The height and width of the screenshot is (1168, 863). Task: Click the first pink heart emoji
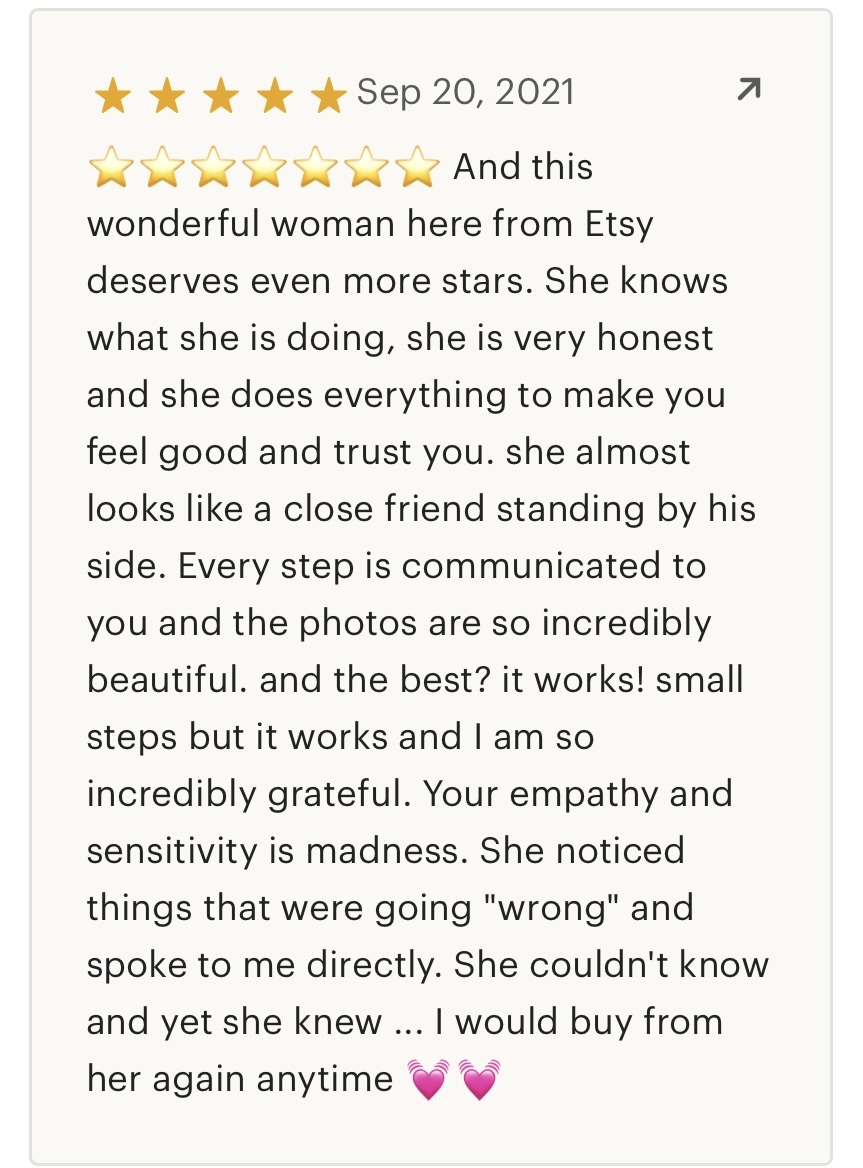click(429, 1079)
